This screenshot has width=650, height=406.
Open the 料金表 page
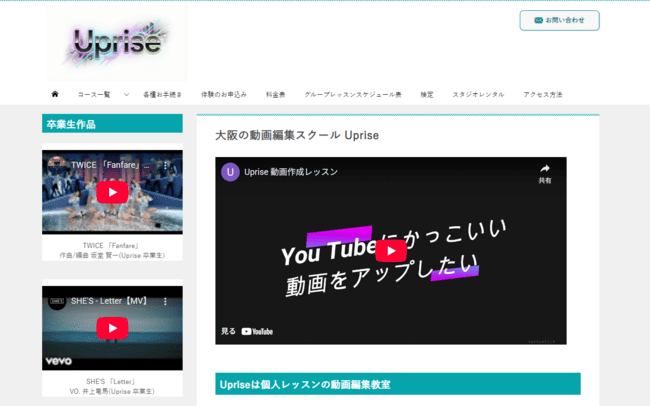tap(275, 94)
